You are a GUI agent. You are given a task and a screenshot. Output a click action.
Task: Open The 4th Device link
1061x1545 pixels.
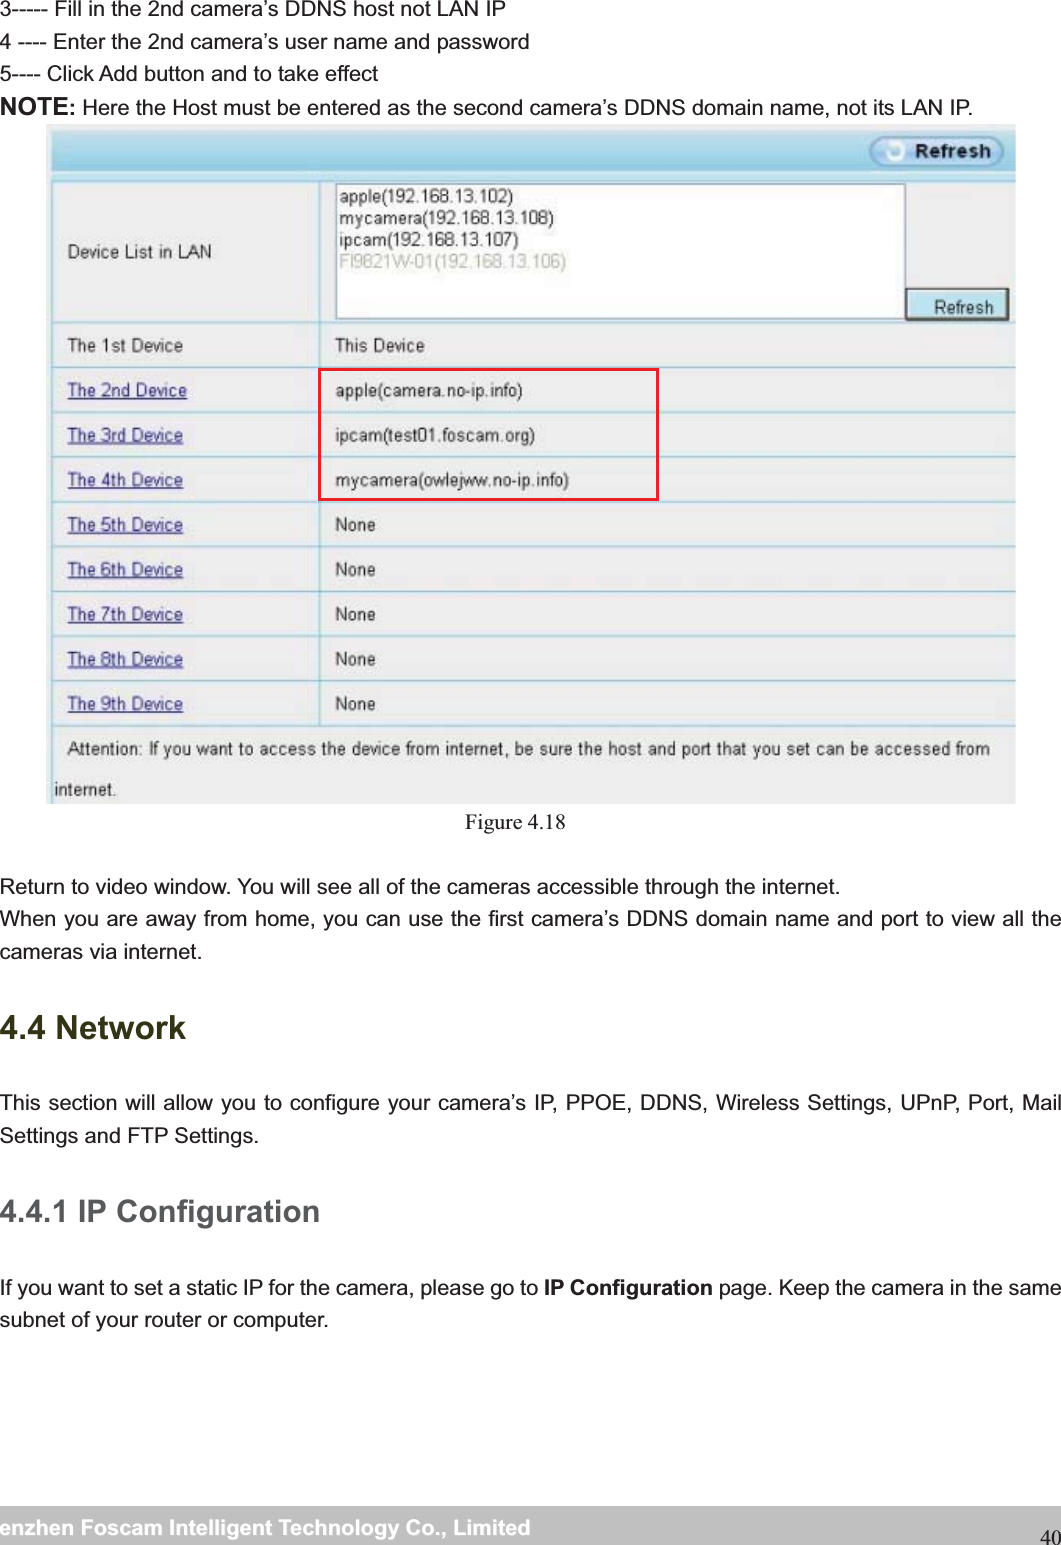pyautogui.click(x=125, y=480)
